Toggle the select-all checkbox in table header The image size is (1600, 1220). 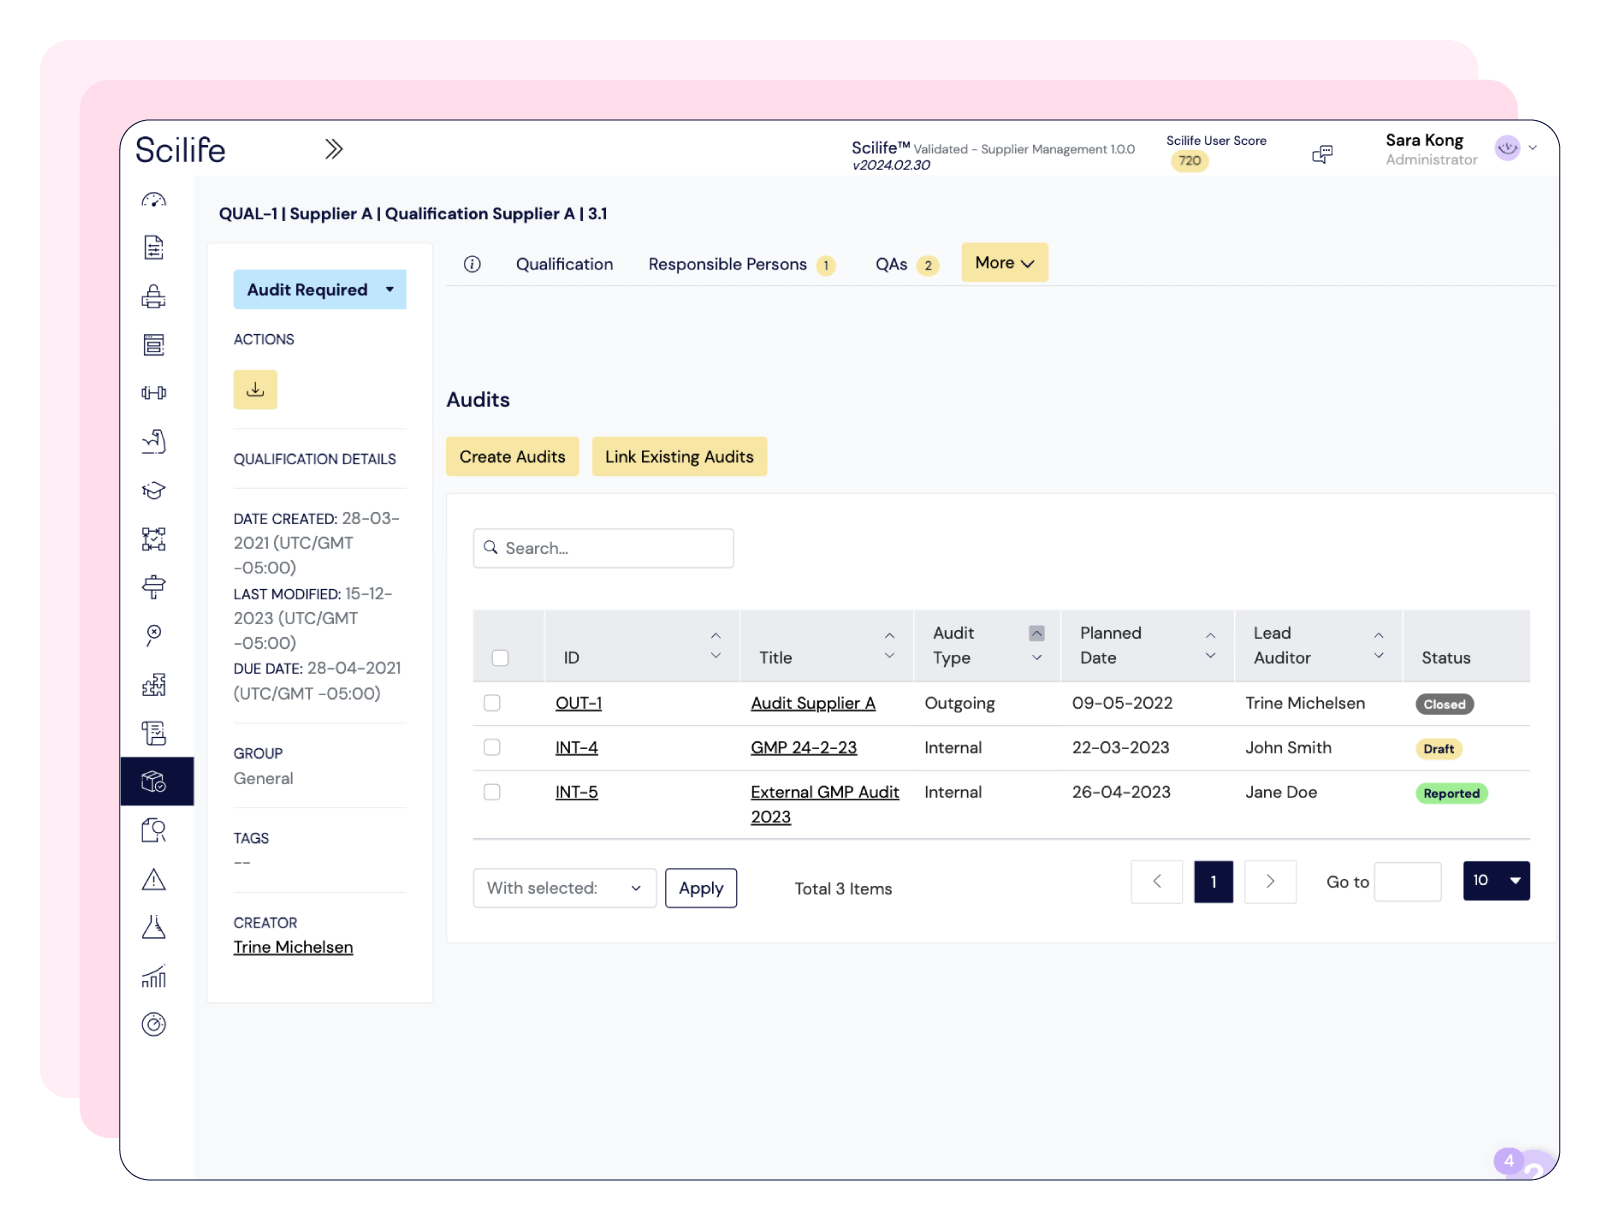click(500, 658)
